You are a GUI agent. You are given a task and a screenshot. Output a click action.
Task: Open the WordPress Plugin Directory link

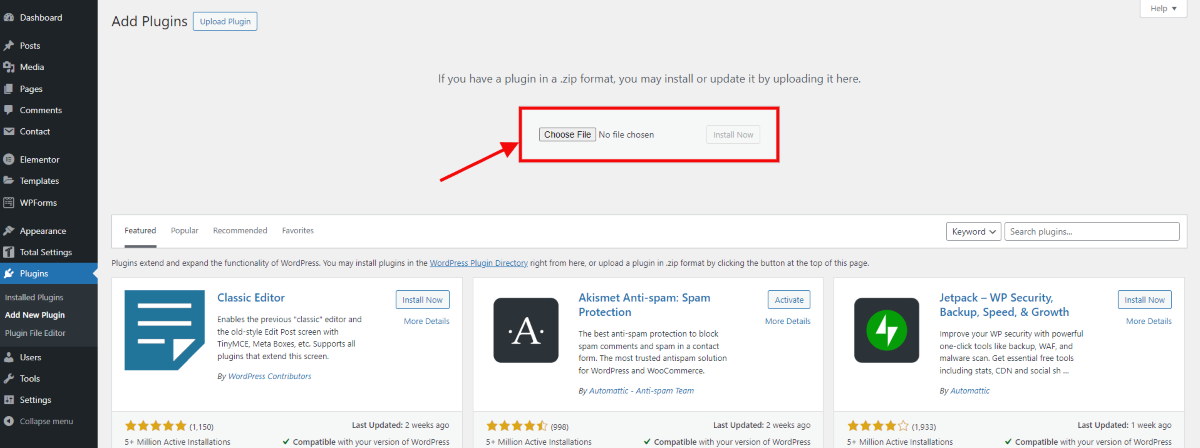coord(477,263)
